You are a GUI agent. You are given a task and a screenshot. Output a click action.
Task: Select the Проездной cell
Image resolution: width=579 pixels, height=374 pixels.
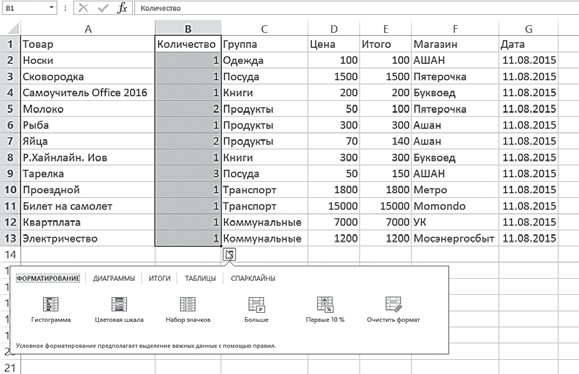tap(88, 190)
